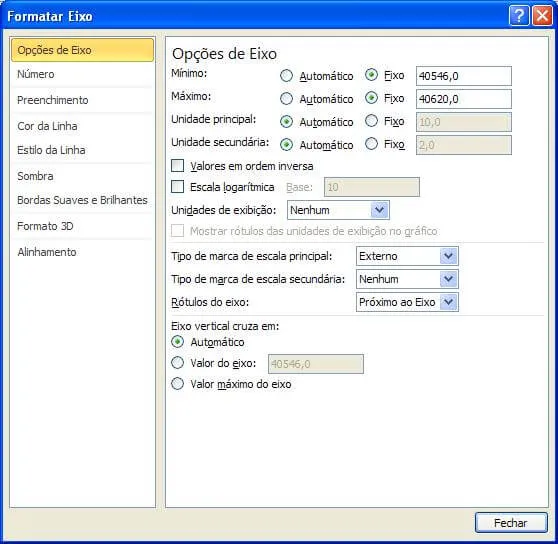Select Valor do eixo radio option
Viewport: 558px width, 544px height.
177,363
